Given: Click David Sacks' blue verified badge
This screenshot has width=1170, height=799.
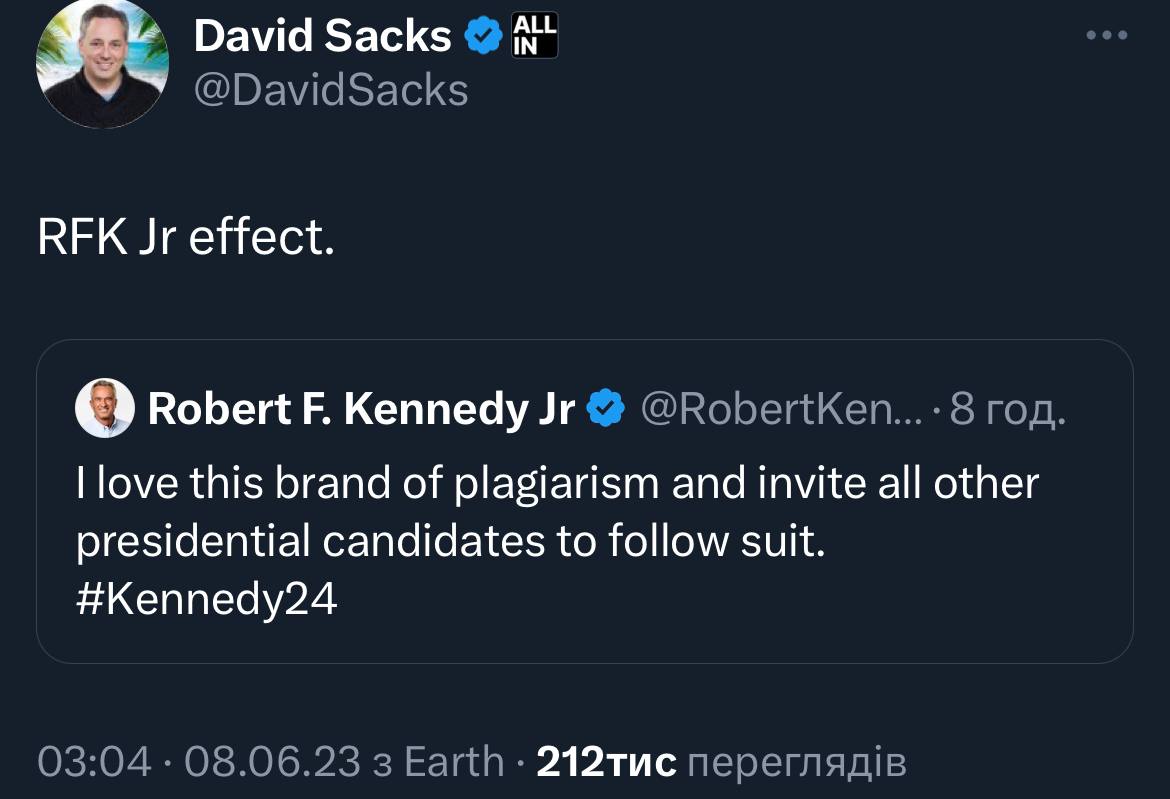Looking at the screenshot, I should point(484,37).
